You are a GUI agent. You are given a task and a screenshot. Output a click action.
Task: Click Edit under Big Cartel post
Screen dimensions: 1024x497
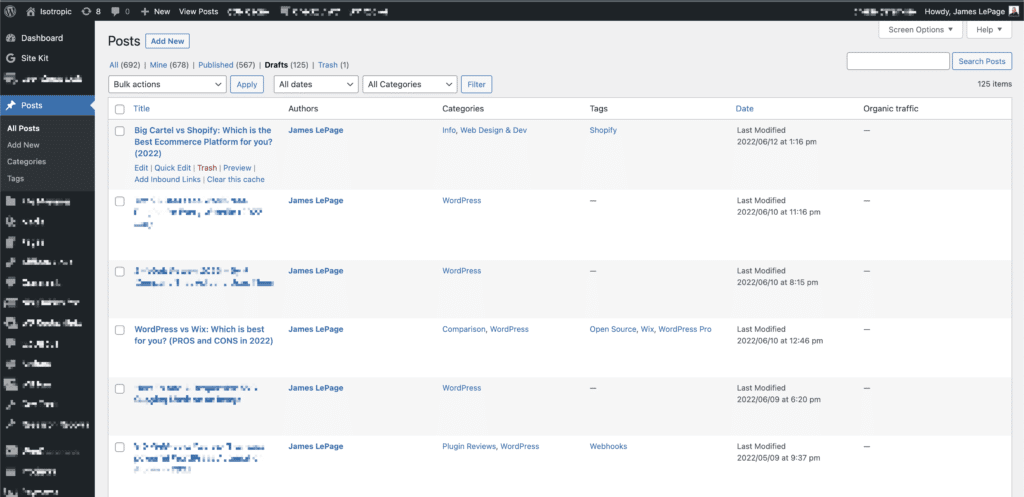click(x=141, y=168)
